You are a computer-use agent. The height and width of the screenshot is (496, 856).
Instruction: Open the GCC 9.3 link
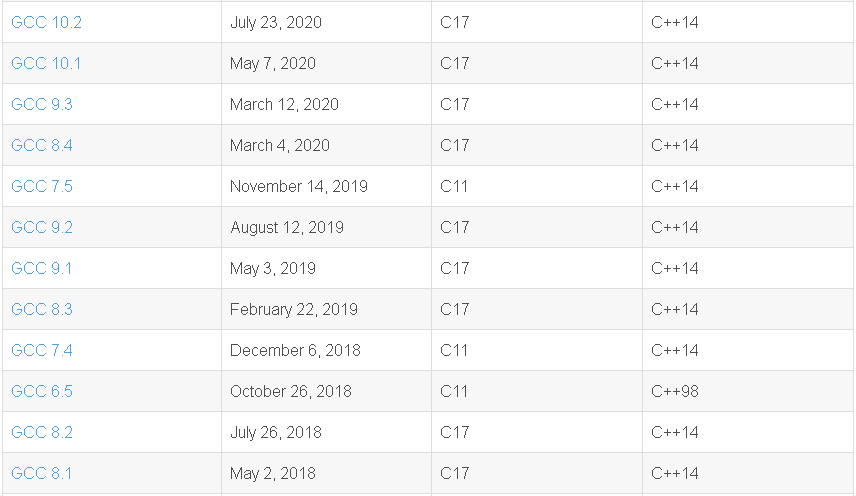tap(42, 104)
